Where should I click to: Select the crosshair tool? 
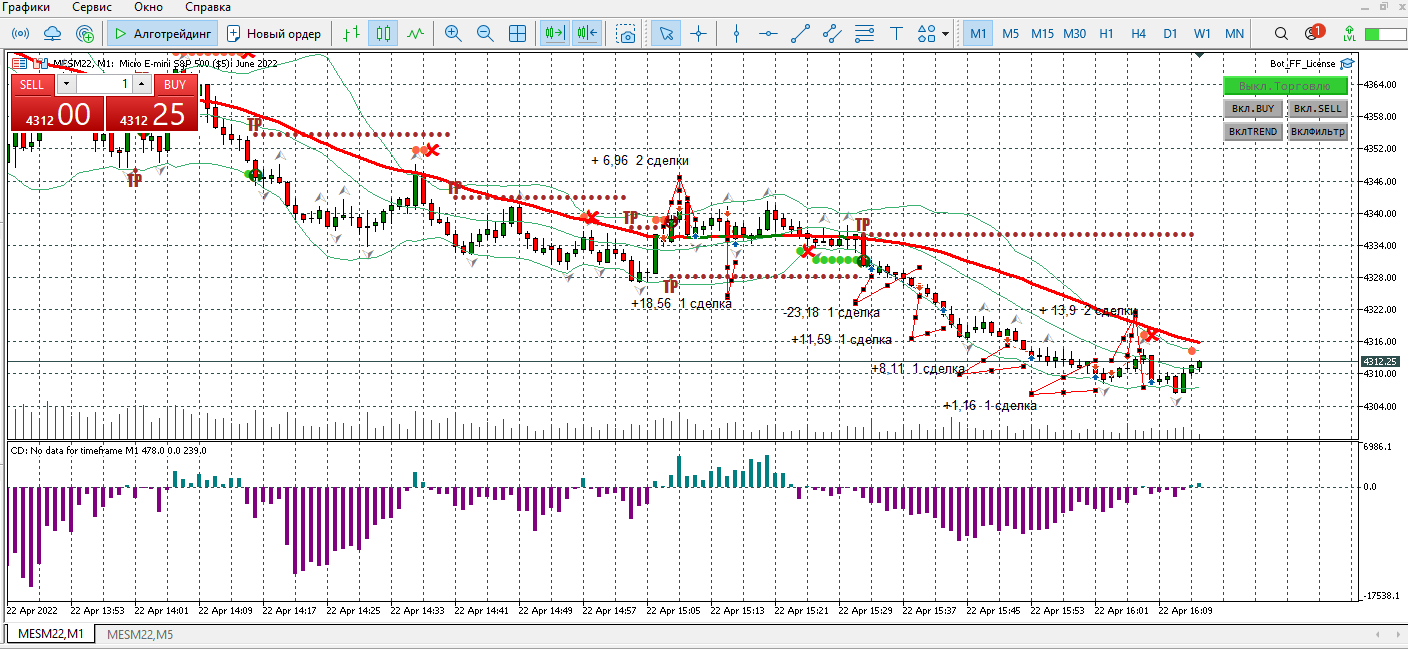click(698, 33)
